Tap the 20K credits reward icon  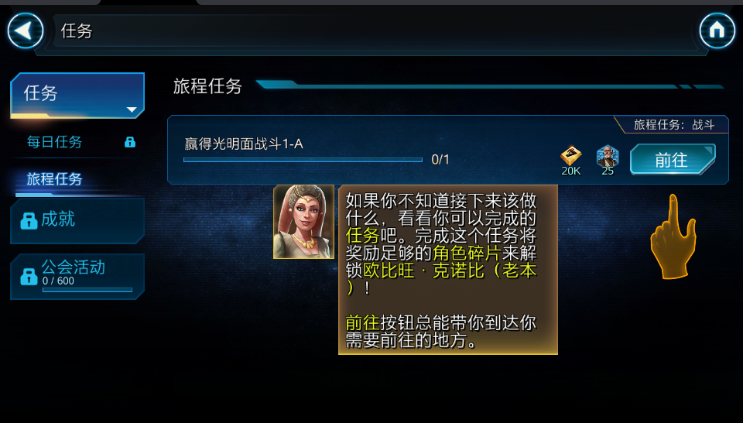[x=571, y=156]
